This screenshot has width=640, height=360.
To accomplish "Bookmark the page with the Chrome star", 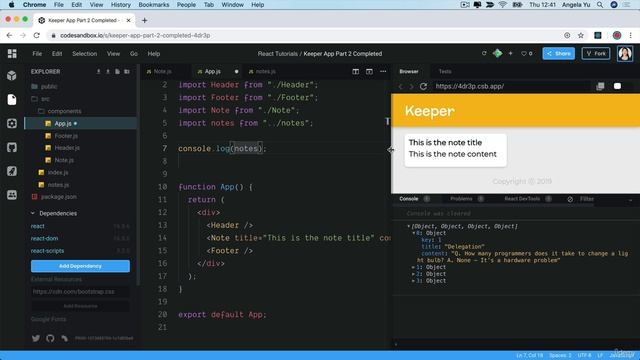I will pyautogui.click(x=581, y=36).
